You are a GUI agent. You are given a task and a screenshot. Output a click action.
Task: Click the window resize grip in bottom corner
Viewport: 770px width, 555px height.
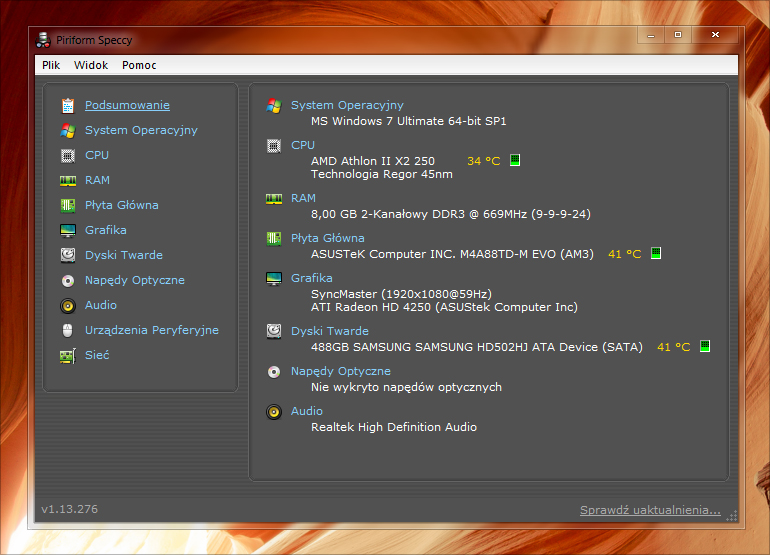pyautogui.click(x=732, y=516)
